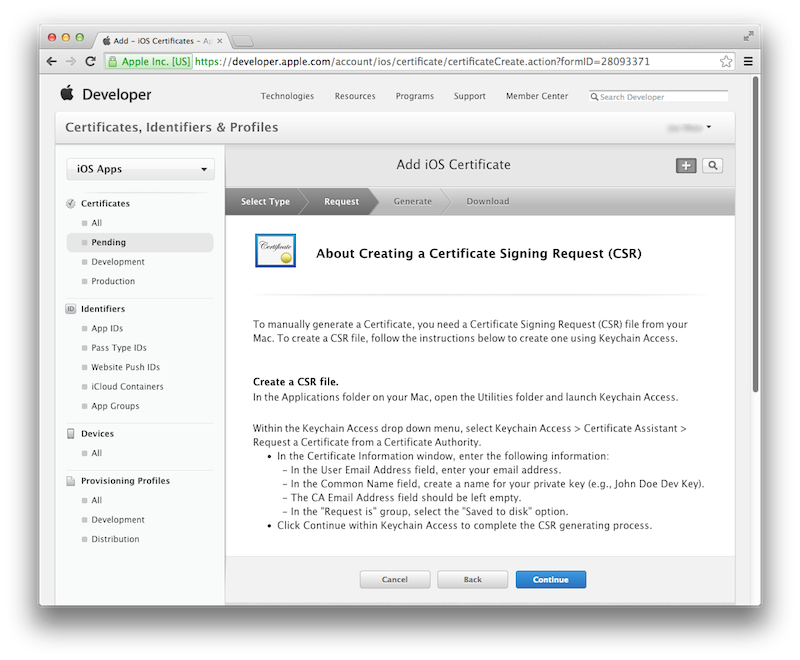Click the Select Type step
The image size is (800, 660).
pyautogui.click(x=265, y=201)
